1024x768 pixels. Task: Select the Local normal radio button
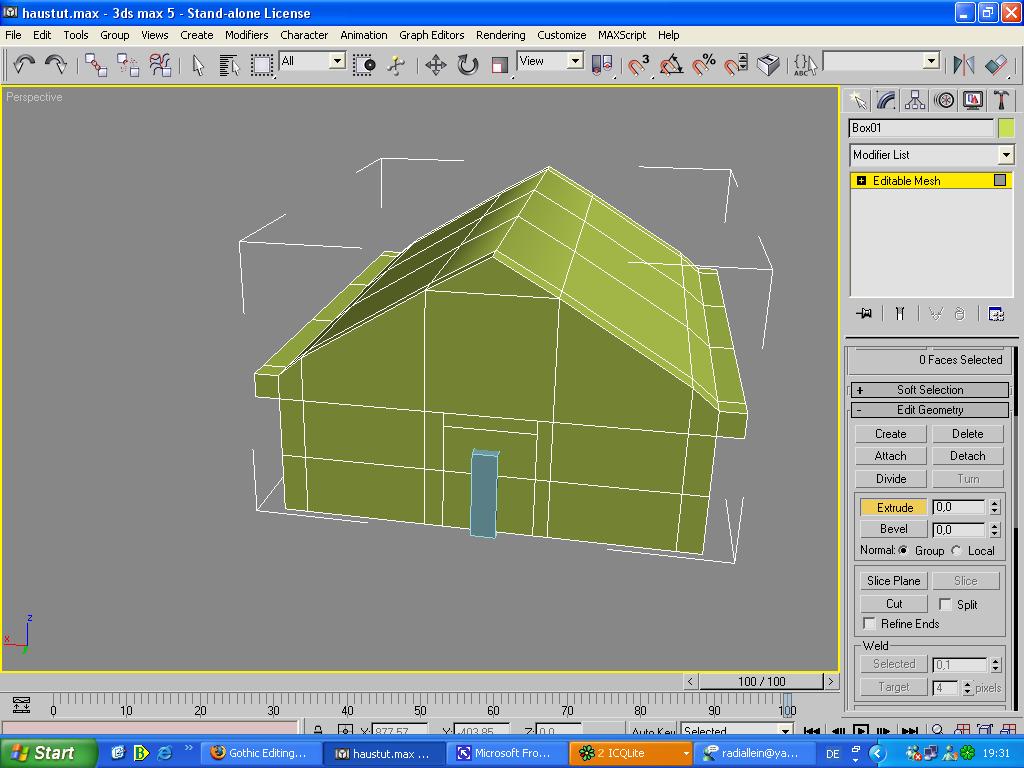(x=956, y=551)
